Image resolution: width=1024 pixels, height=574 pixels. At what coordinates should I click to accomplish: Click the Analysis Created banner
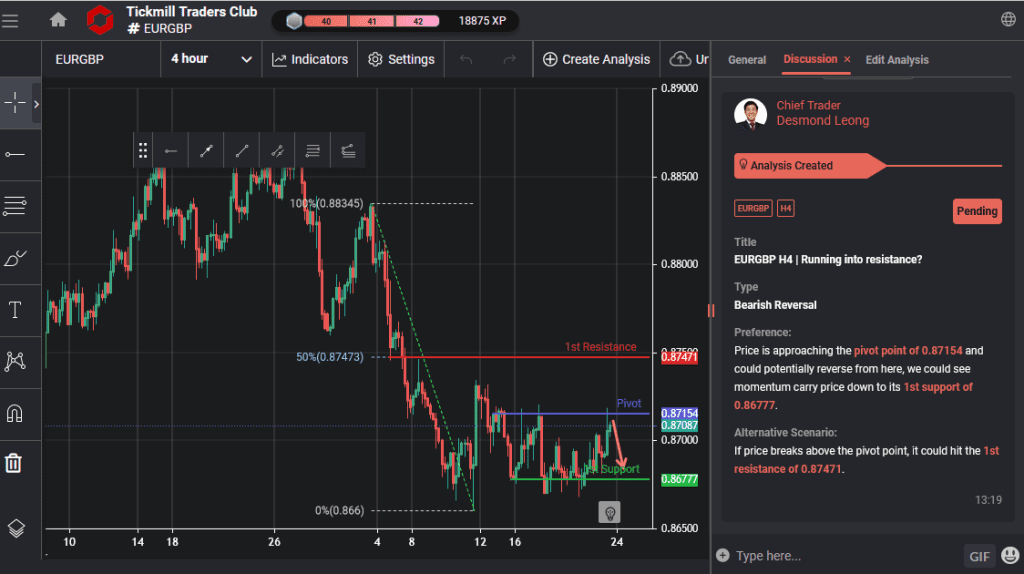coord(808,165)
